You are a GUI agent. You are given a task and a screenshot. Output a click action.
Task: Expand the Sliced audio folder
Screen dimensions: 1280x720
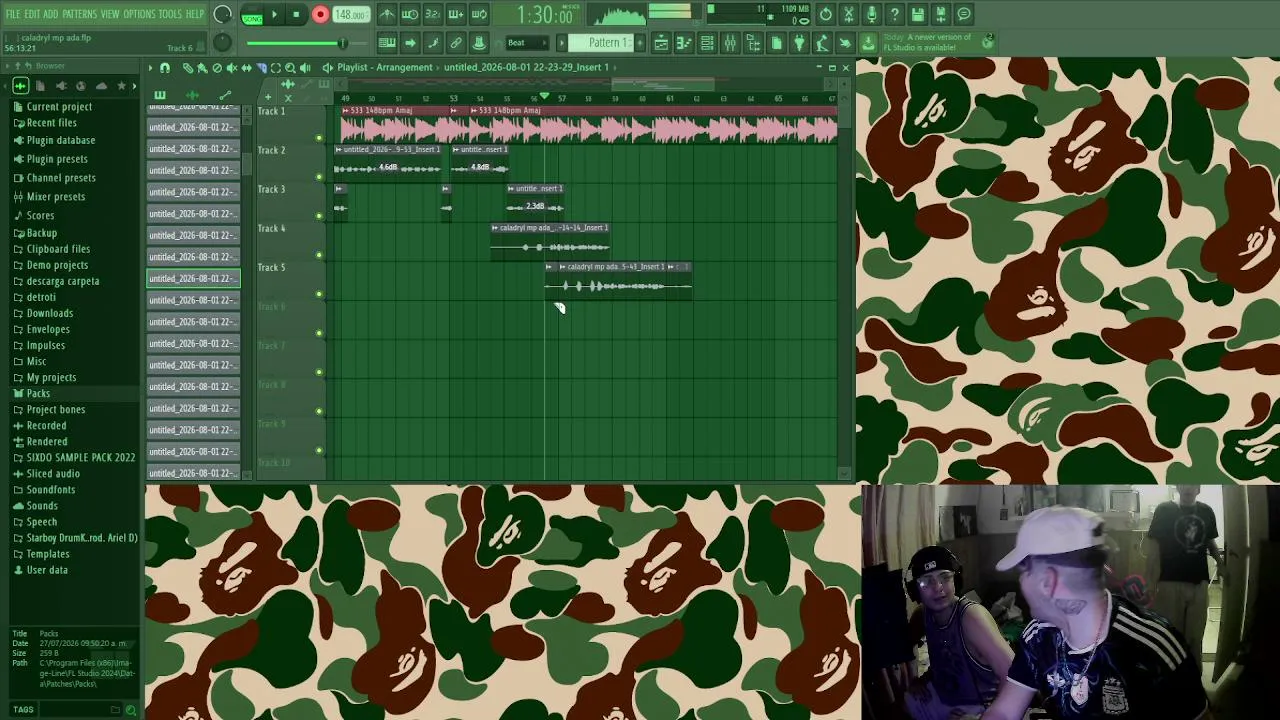53,473
